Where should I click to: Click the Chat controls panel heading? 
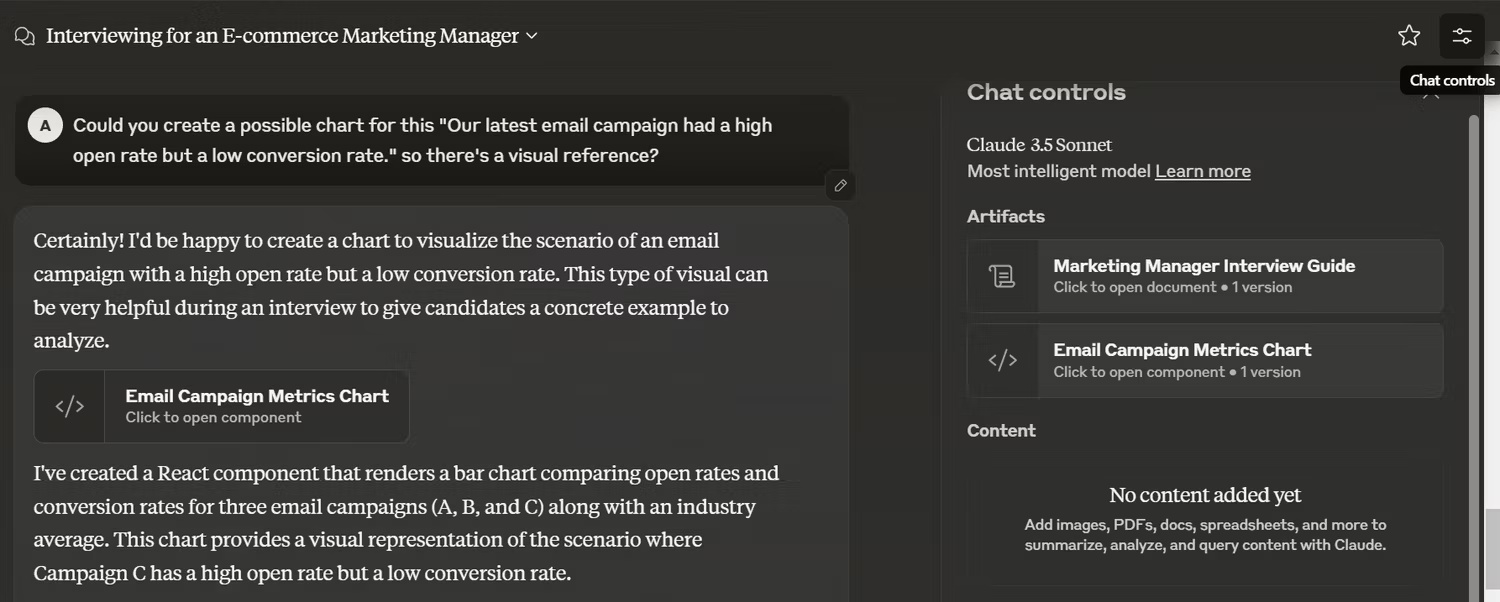click(1046, 92)
